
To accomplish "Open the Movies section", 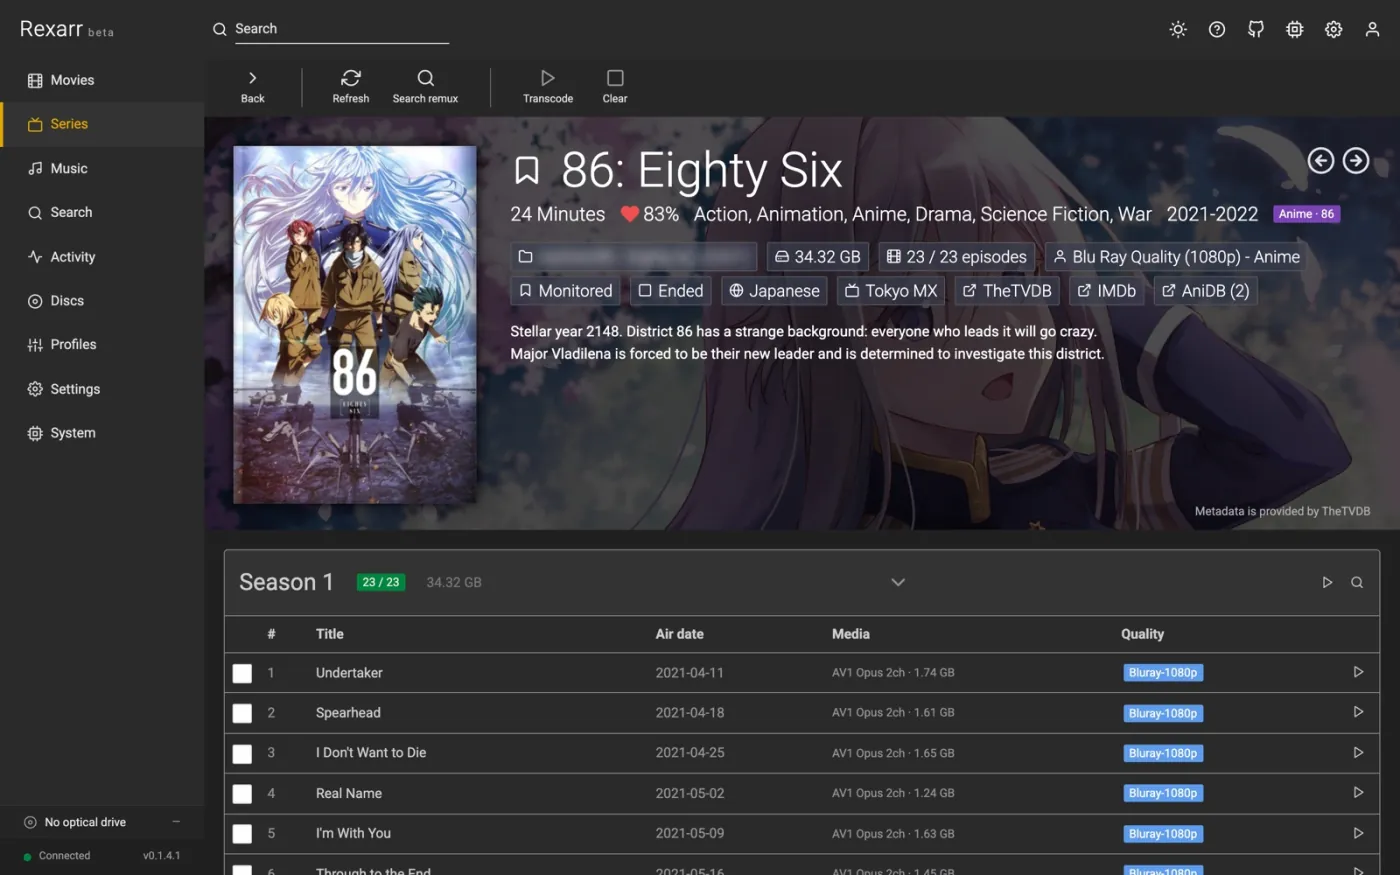I will click(102, 80).
